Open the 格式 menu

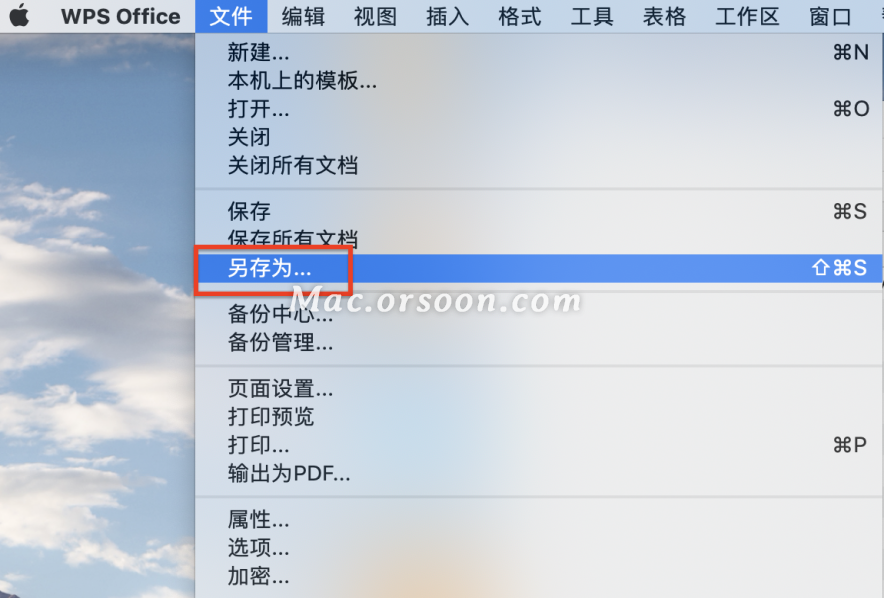(x=520, y=16)
